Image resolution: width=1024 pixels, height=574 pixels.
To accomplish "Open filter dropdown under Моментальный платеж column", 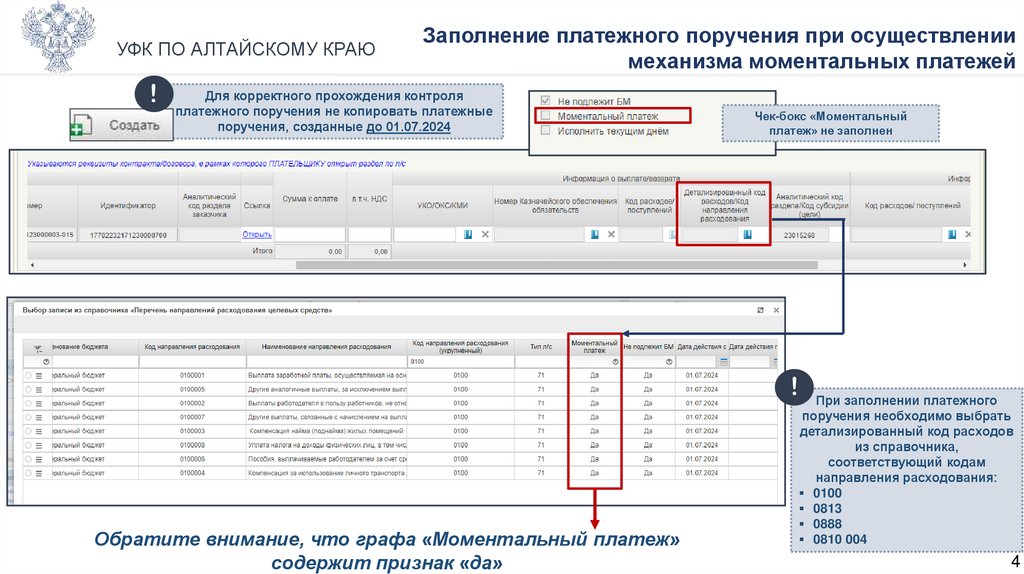I will pos(615,362).
